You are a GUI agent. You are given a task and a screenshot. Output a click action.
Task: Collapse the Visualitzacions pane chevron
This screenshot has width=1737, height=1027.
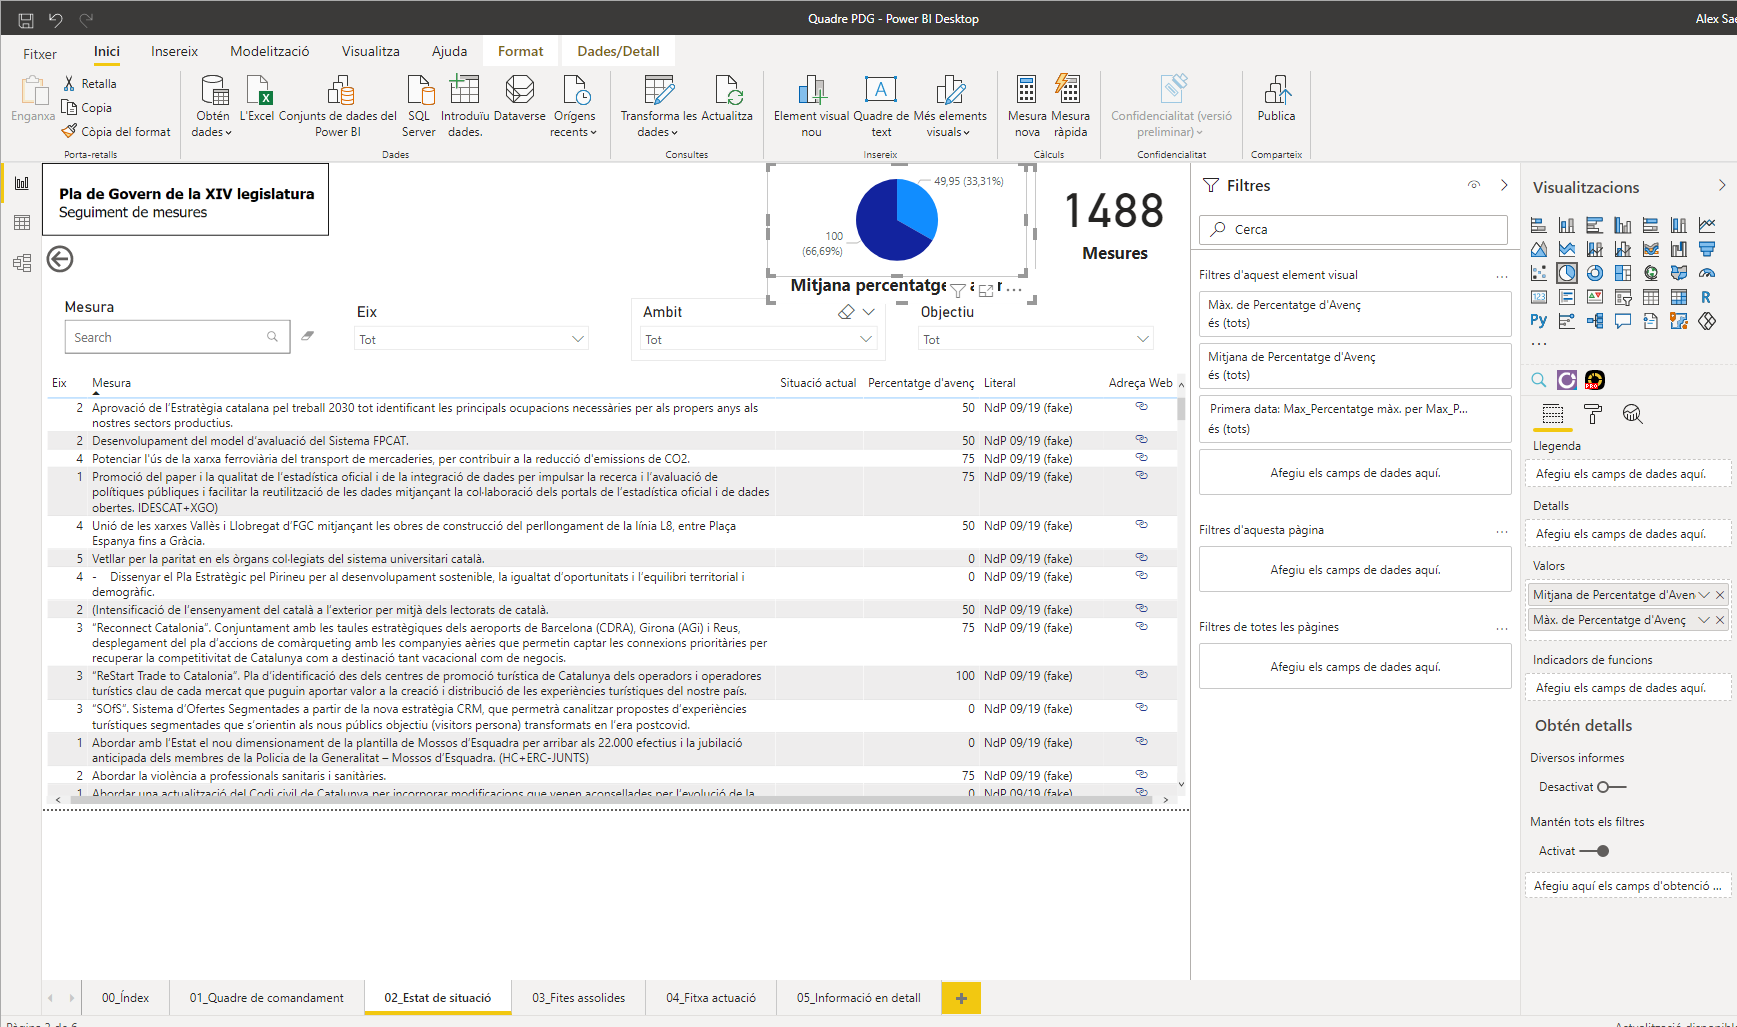tap(1722, 185)
